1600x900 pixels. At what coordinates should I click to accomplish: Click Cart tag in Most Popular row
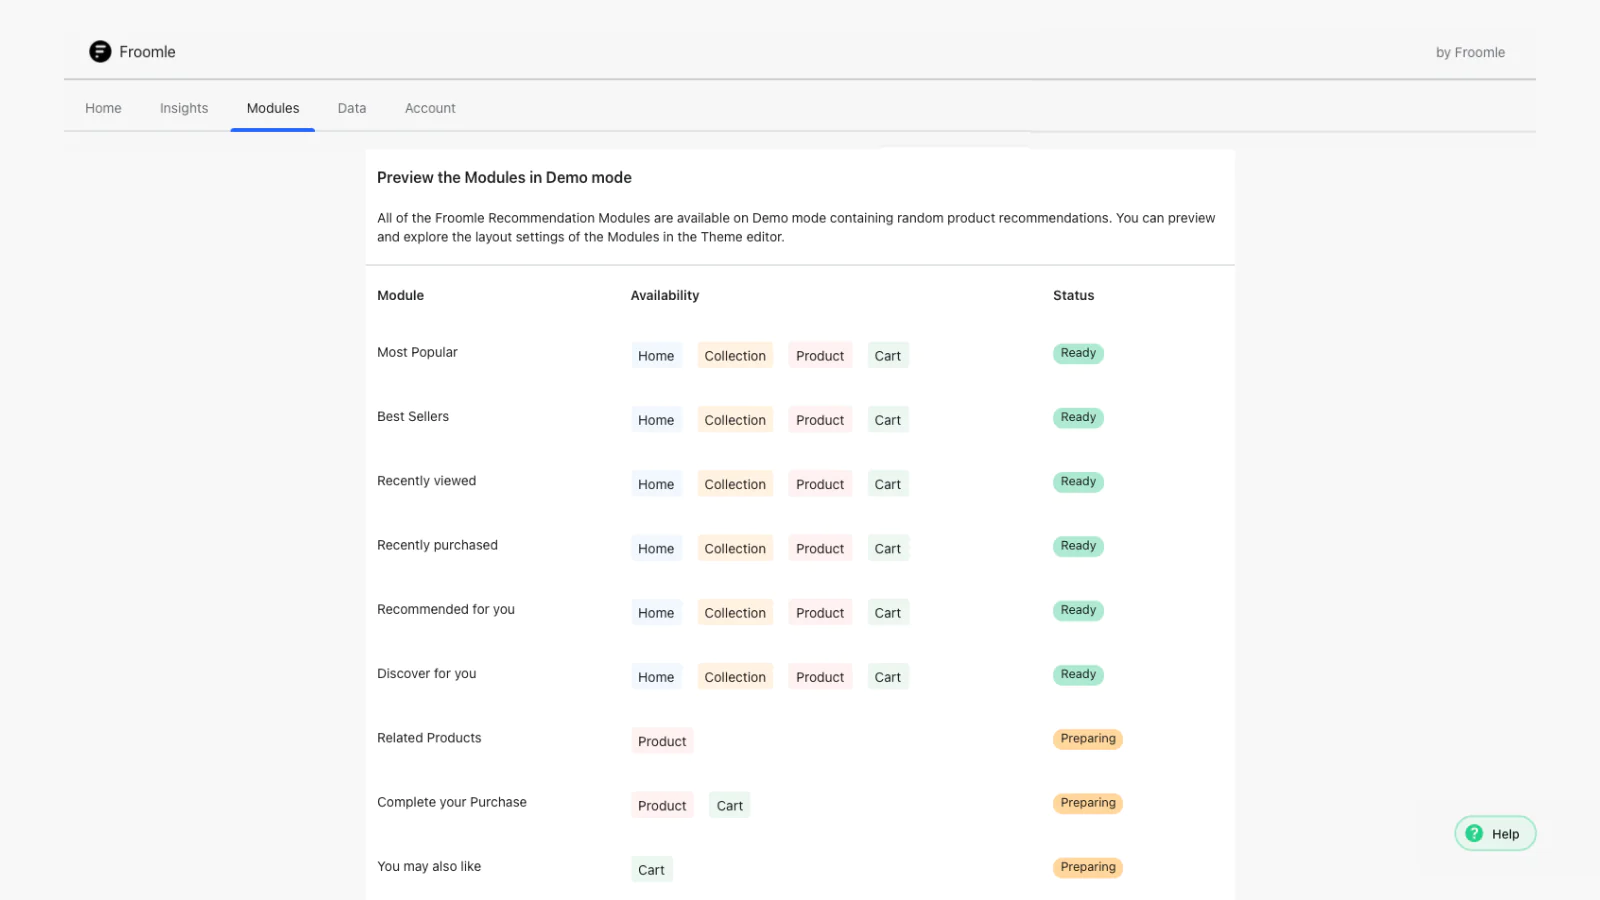pyautogui.click(x=888, y=356)
